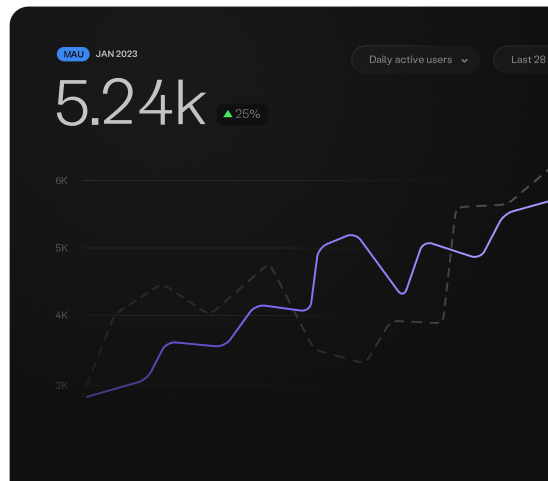Click the dashed line's lowest trough

pos(362,361)
